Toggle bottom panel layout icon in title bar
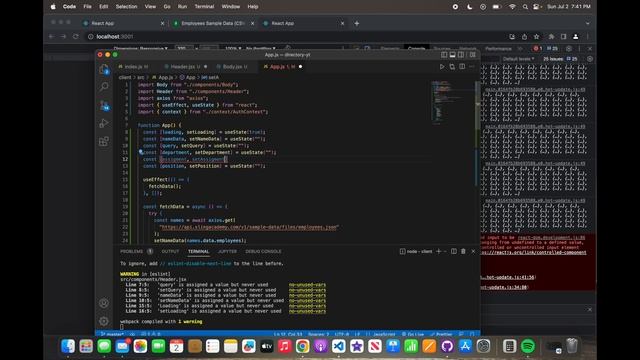The height and width of the screenshot is (360, 640). coord(453,55)
